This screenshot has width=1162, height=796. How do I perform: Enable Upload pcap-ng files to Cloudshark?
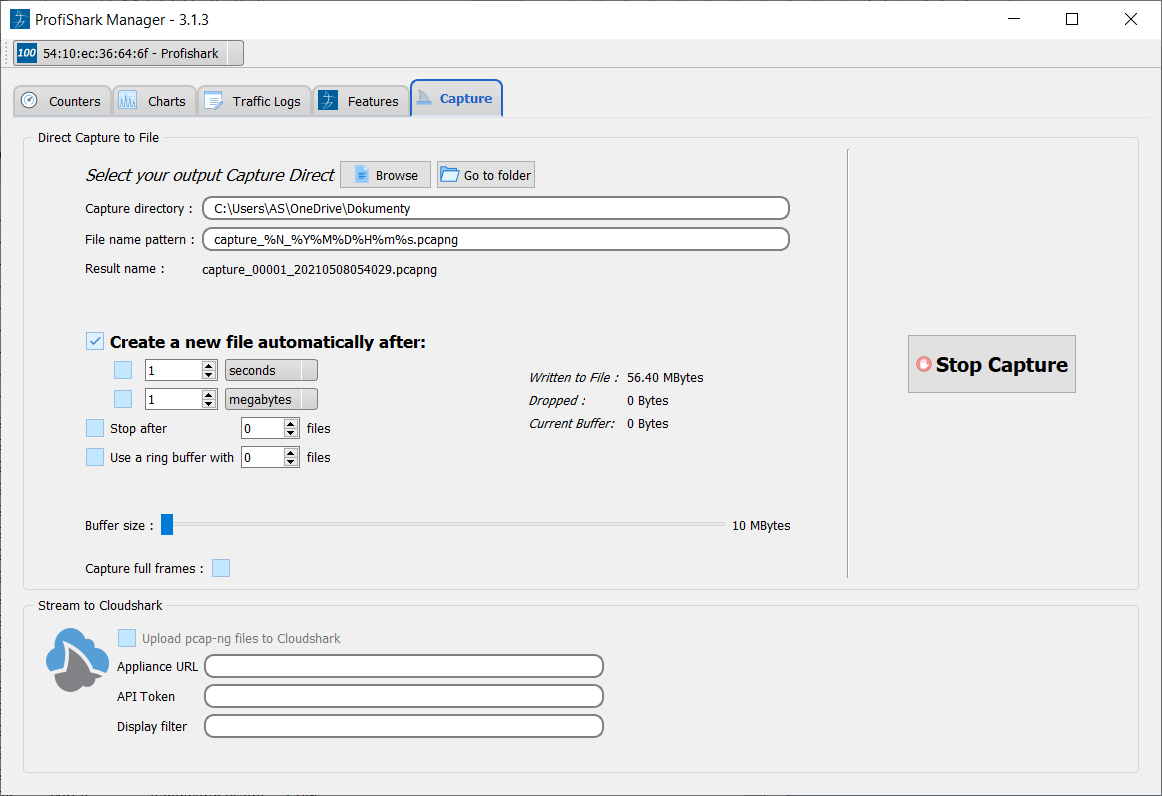127,638
